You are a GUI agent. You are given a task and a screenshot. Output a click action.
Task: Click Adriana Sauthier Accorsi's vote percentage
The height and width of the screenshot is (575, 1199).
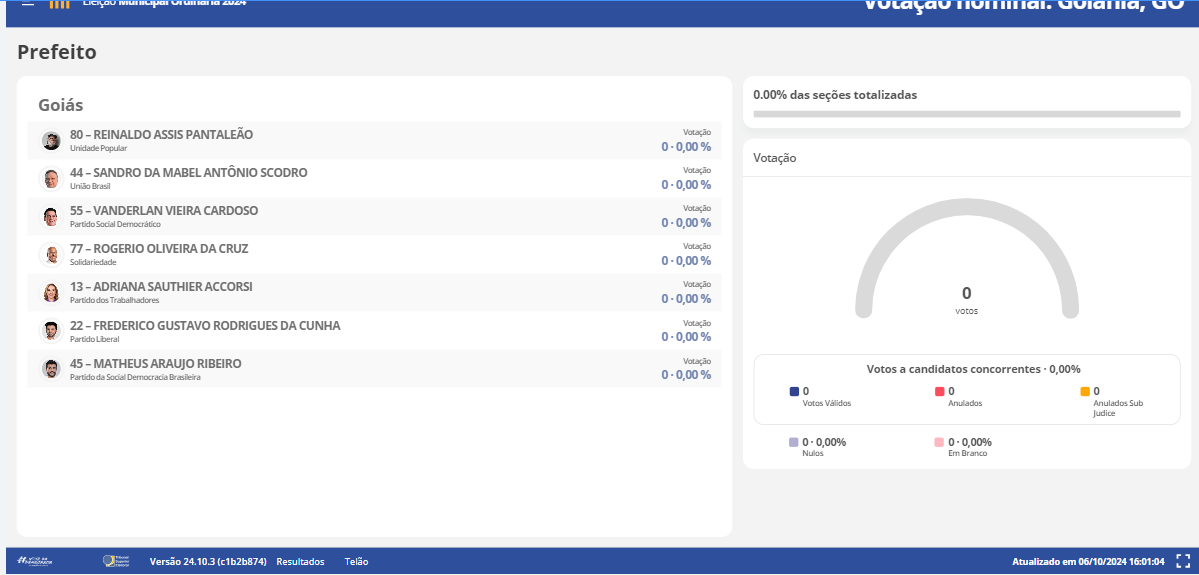[687, 299]
